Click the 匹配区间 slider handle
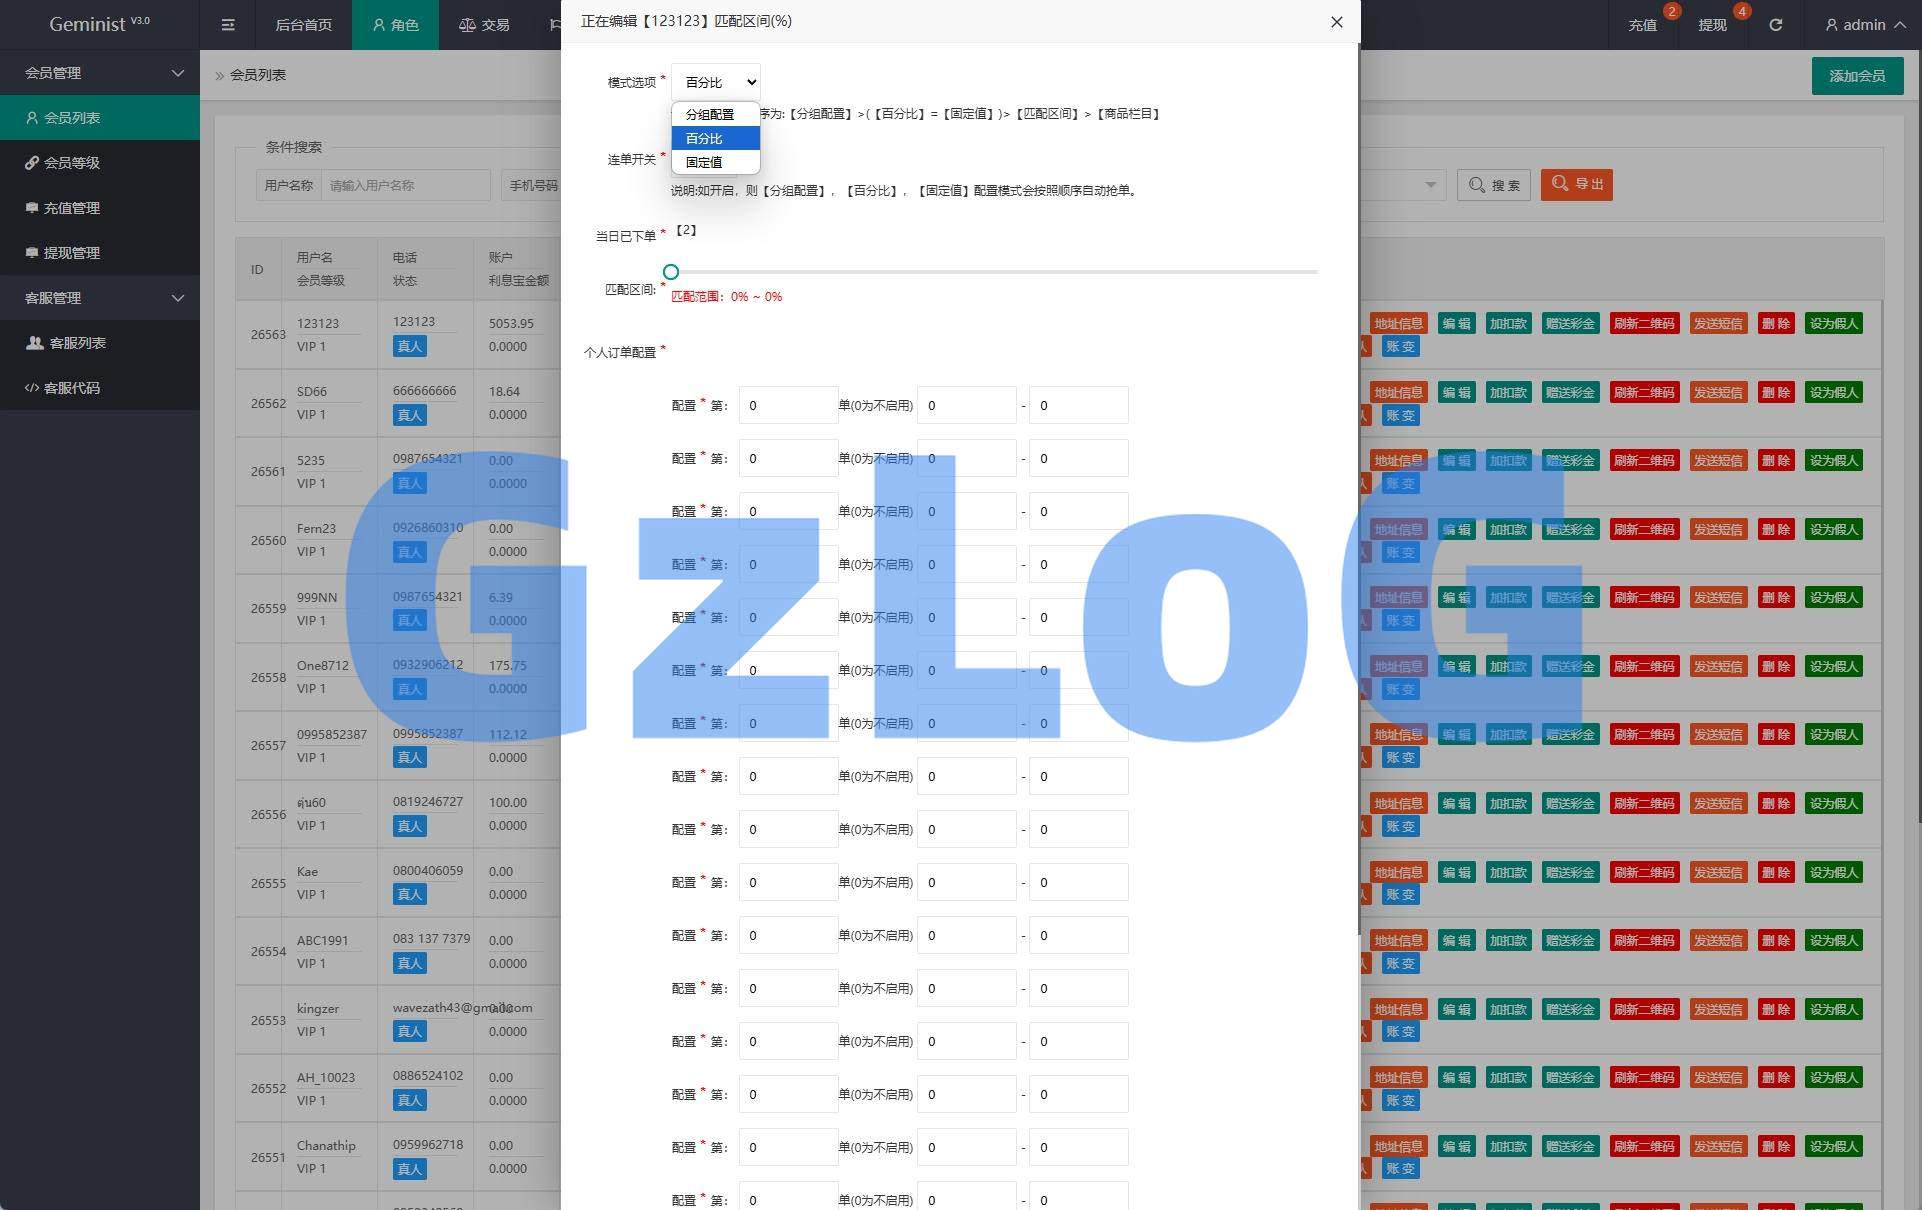 [x=671, y=272]
